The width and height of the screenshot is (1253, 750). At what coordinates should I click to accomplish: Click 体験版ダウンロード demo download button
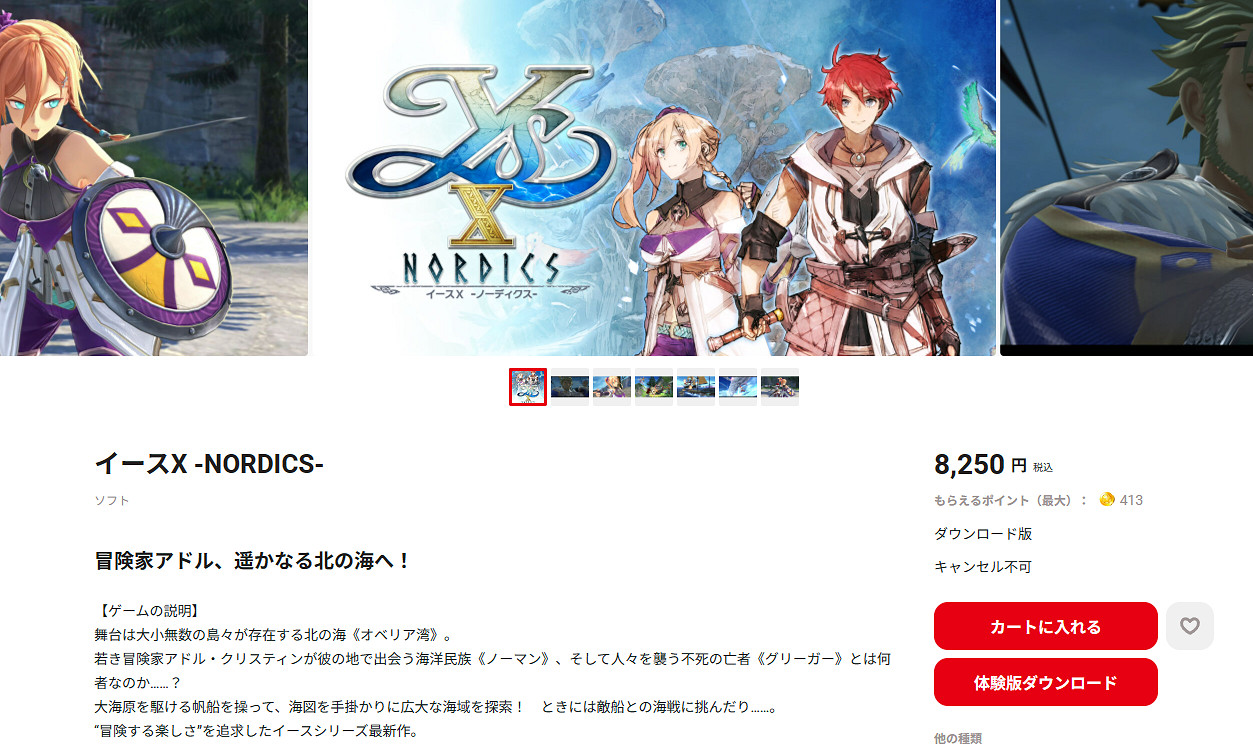coord(1046,682)
